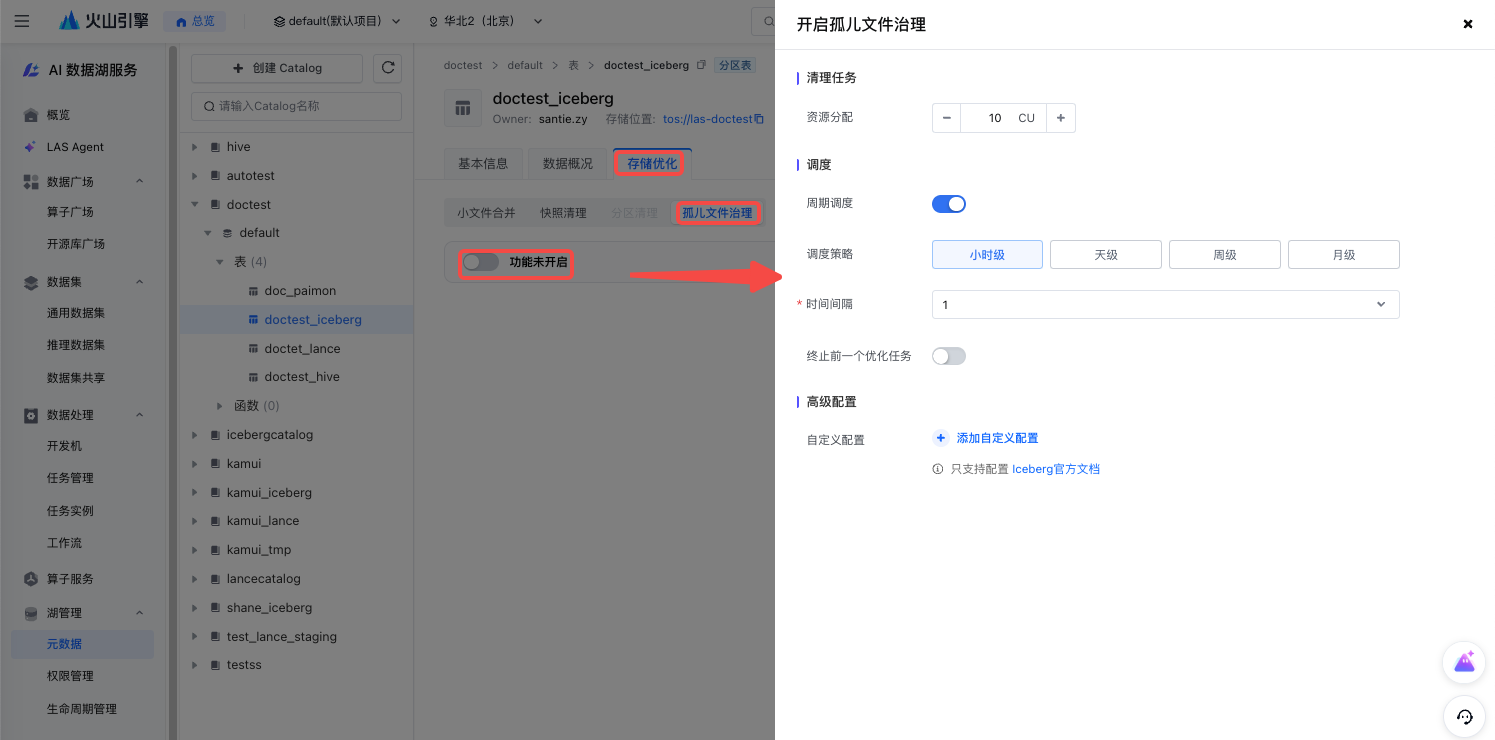Open the 时间间隔 dropdown

point(1166,304)
